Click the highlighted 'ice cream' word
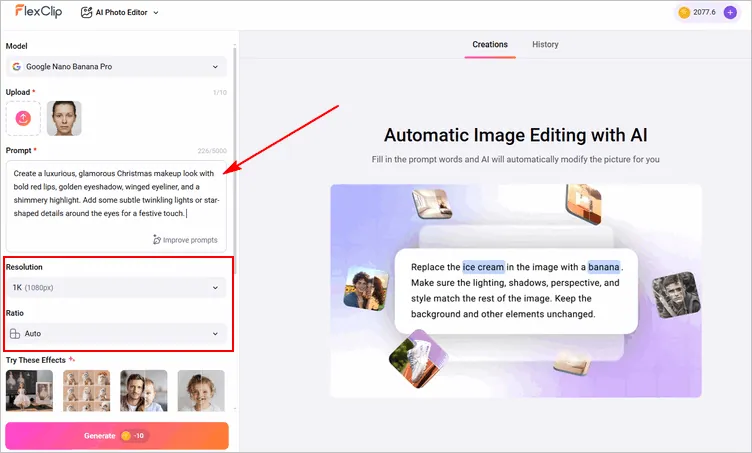The height and width of the screenshot is (453, 752). (x=483, y=267)
